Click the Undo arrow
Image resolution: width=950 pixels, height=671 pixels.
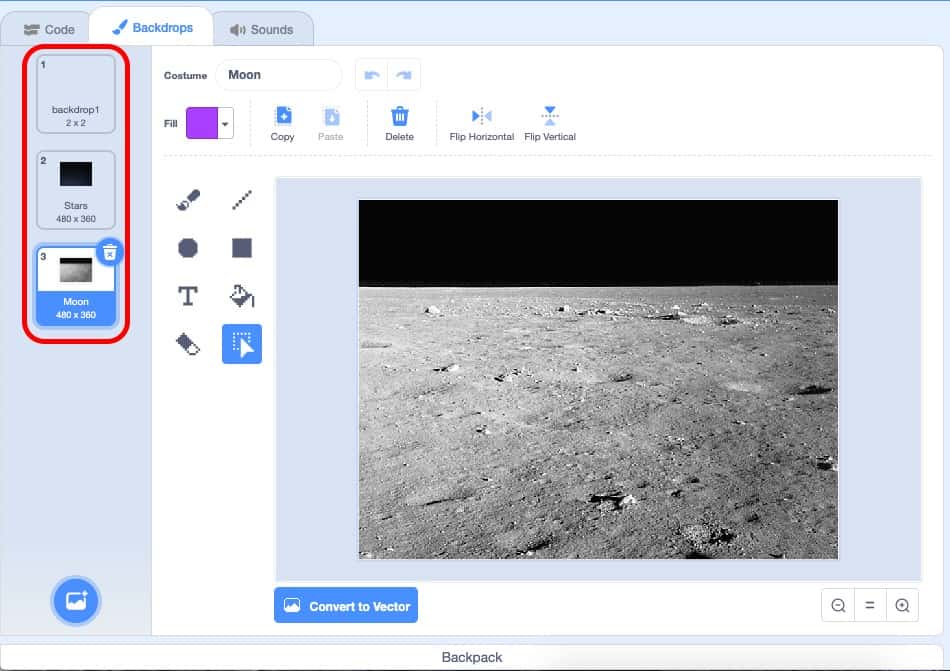372,75
